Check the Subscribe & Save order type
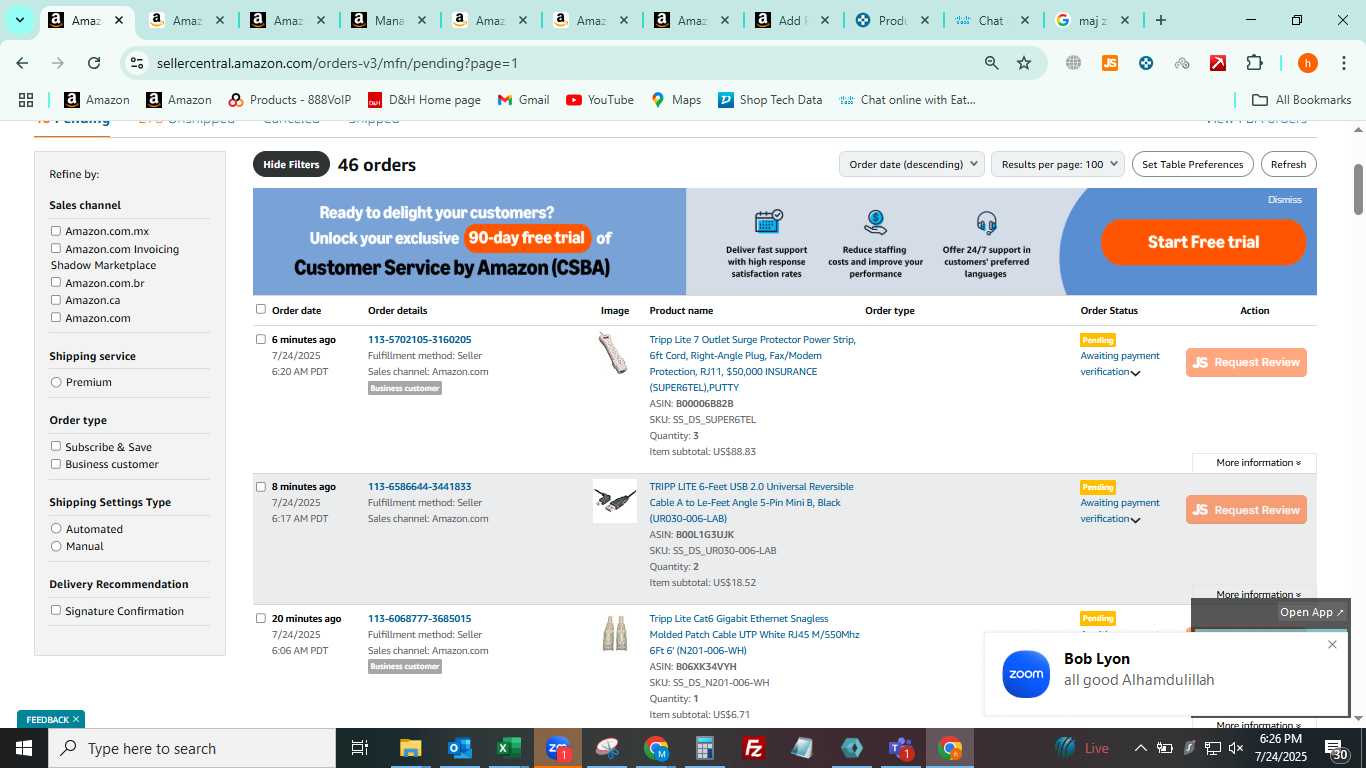 point(56,446)
